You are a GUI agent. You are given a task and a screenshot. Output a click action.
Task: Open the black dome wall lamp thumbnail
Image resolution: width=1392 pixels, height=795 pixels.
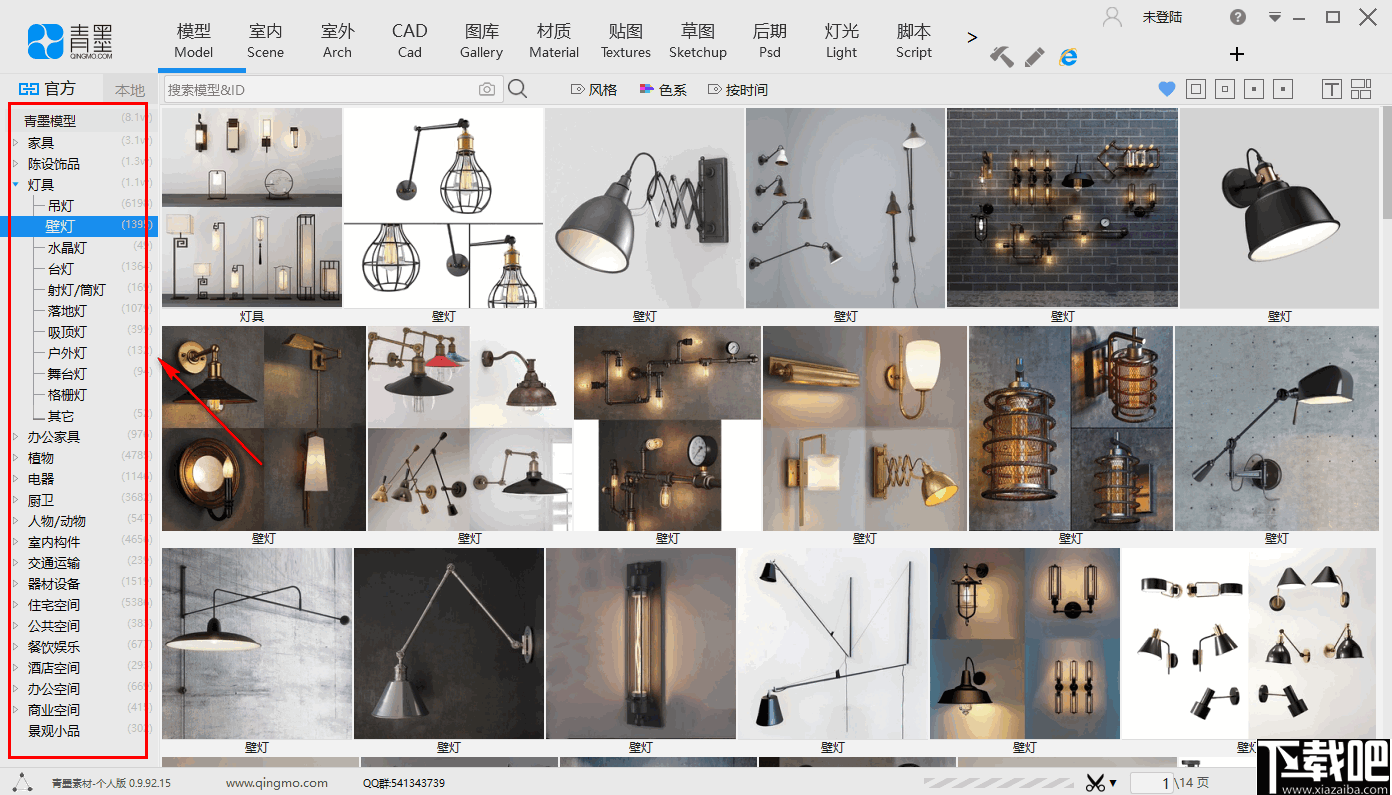coord(1279,208)
